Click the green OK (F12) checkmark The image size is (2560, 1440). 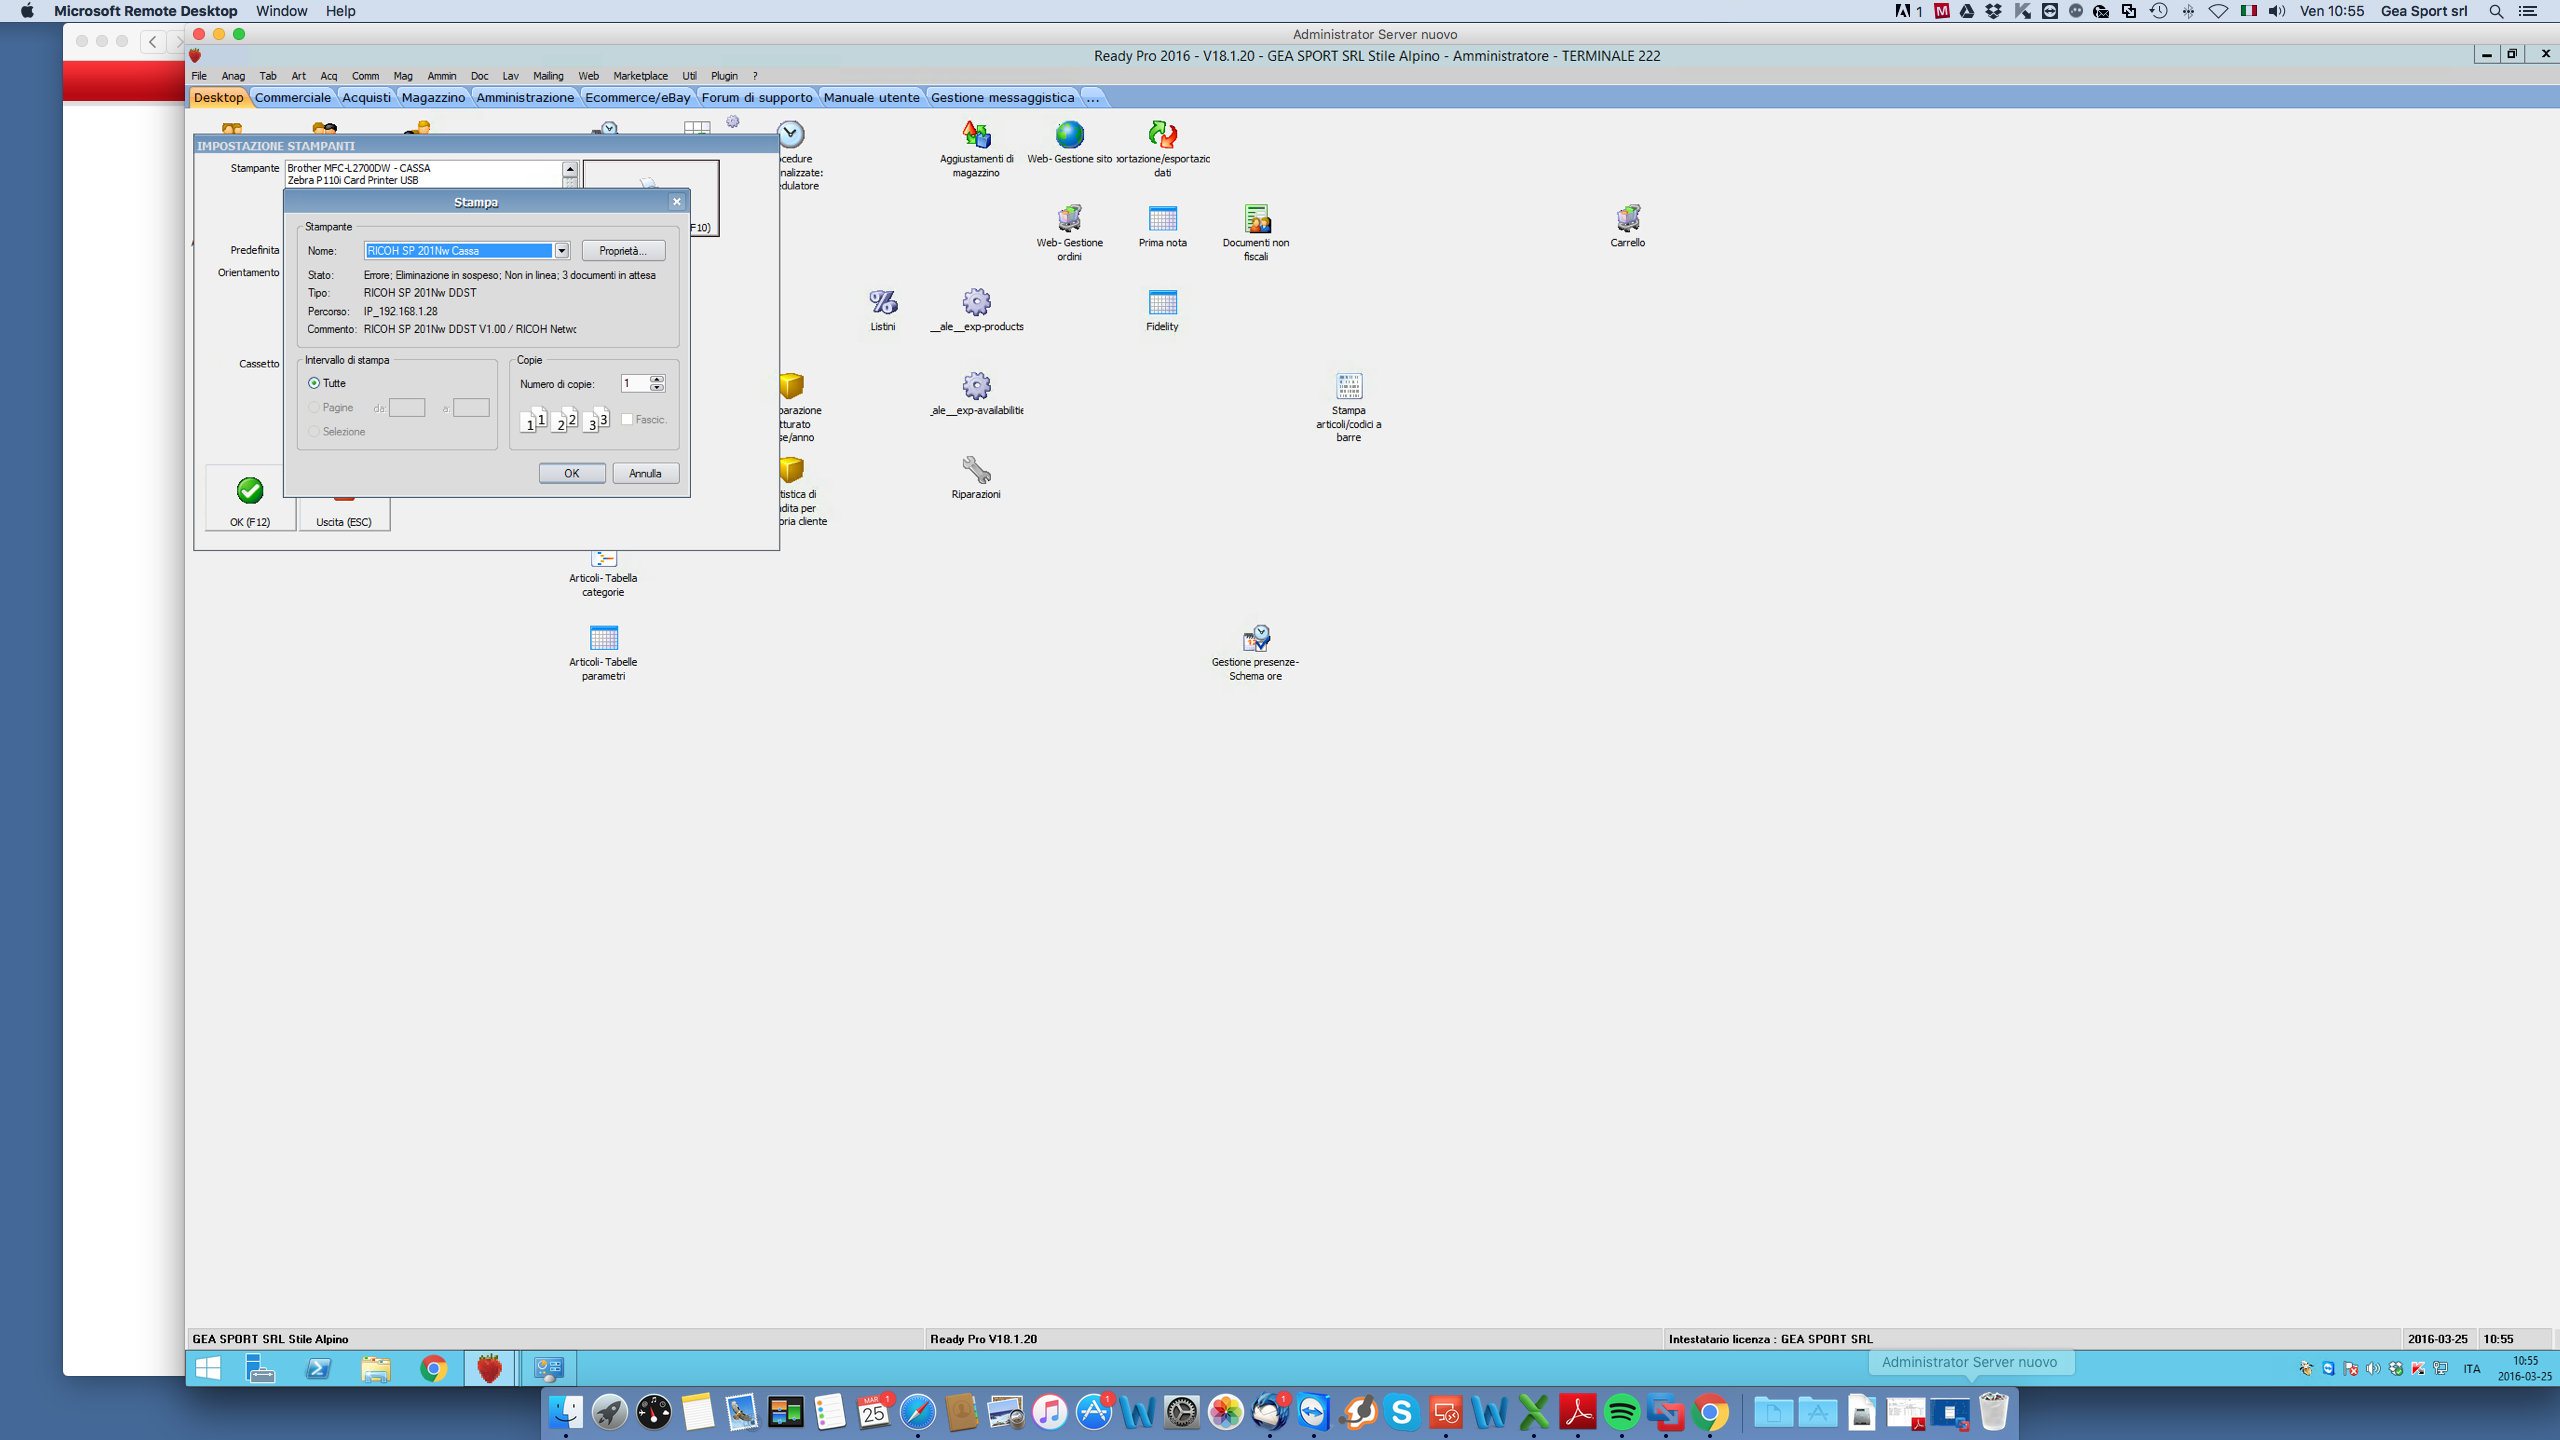point(250,490)
